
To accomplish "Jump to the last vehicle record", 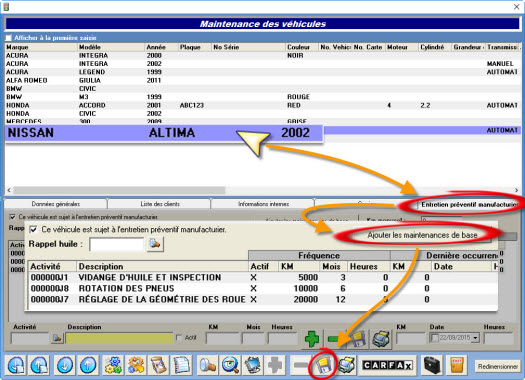I will coord(39,365).
